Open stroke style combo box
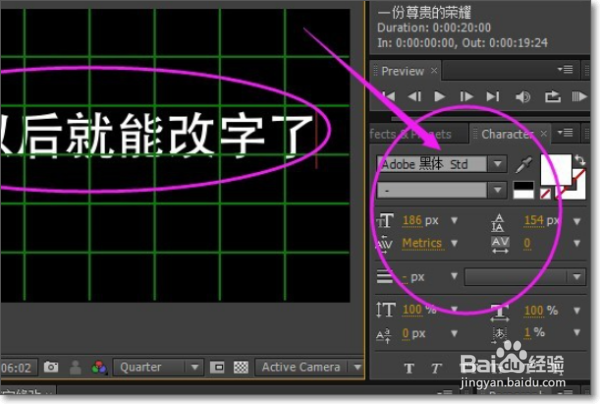The height and width of the screenshot is (404, 600). click(x=525, y=277)
